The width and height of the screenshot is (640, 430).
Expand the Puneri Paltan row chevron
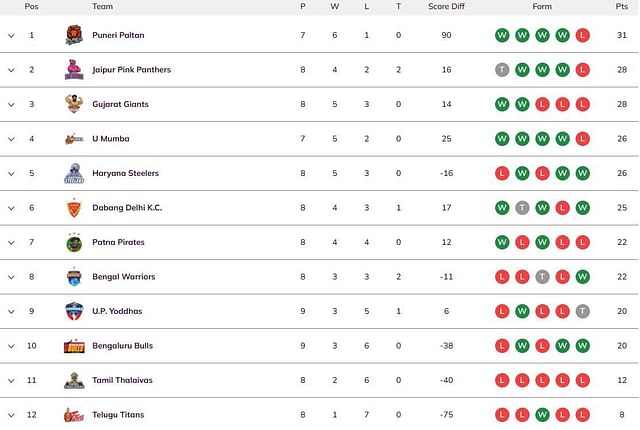click(11, 35)
